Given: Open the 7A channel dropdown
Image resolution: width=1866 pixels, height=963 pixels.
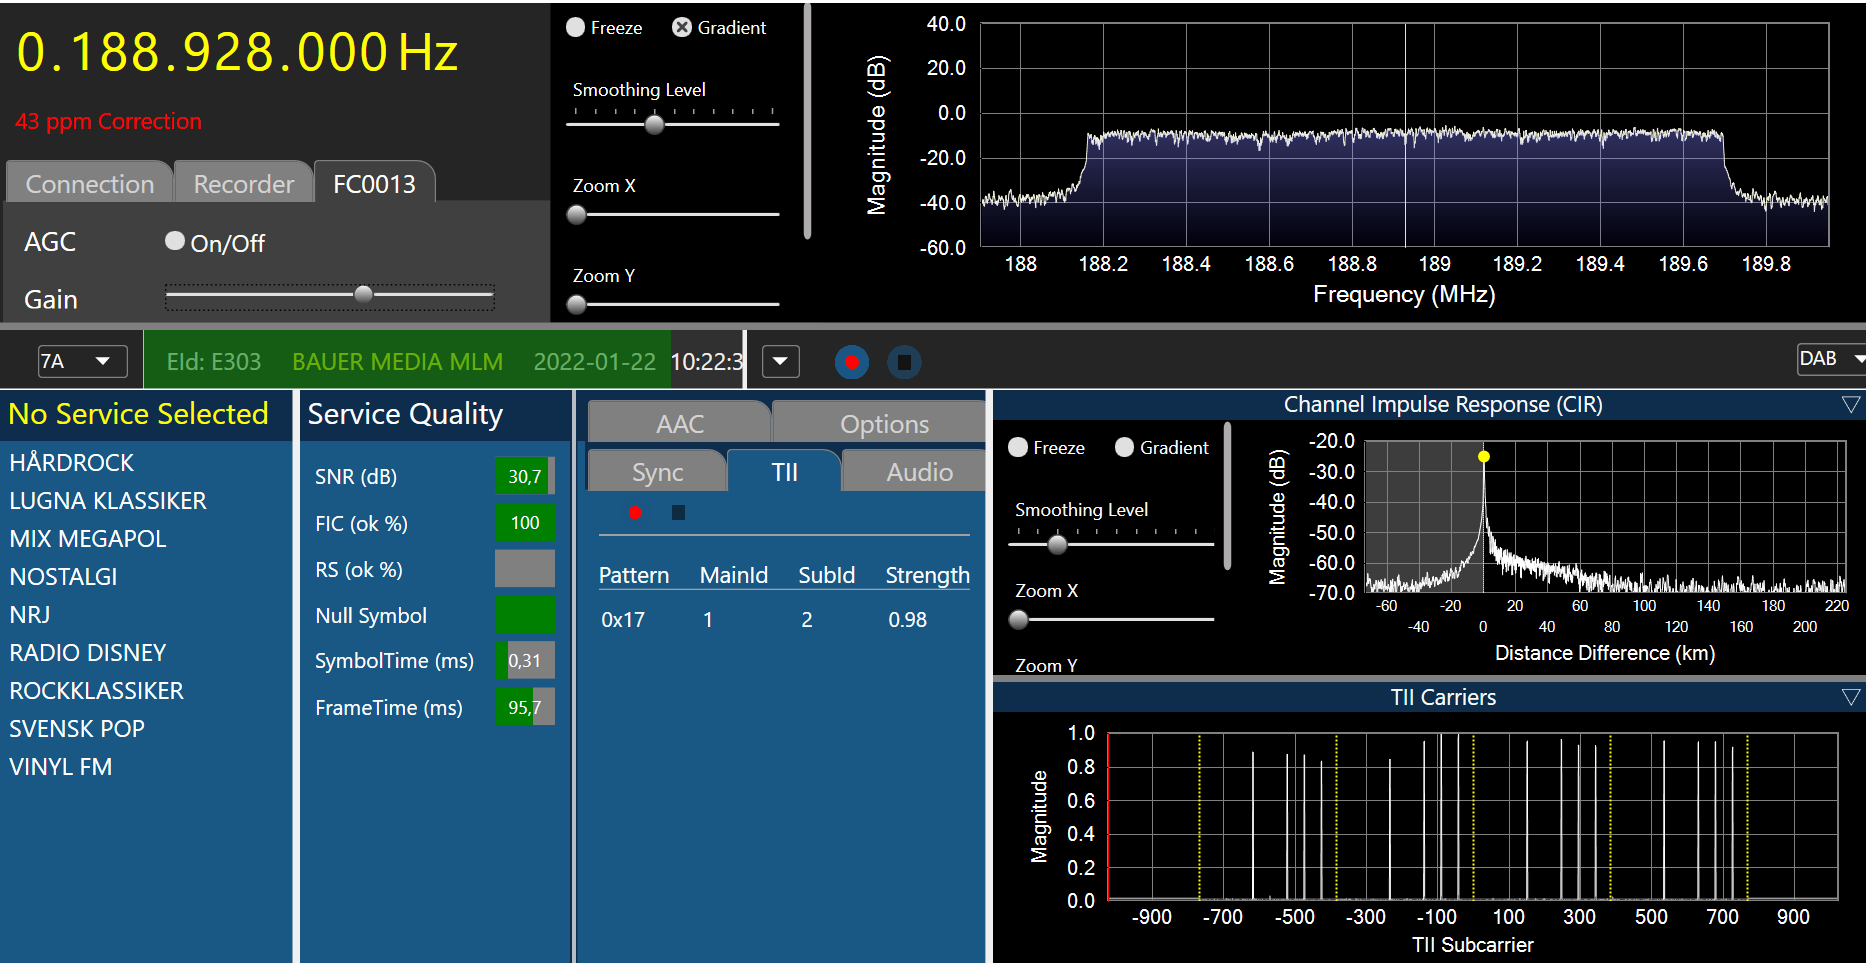Looking at the screenshot, I should click(x=82, y=361).
